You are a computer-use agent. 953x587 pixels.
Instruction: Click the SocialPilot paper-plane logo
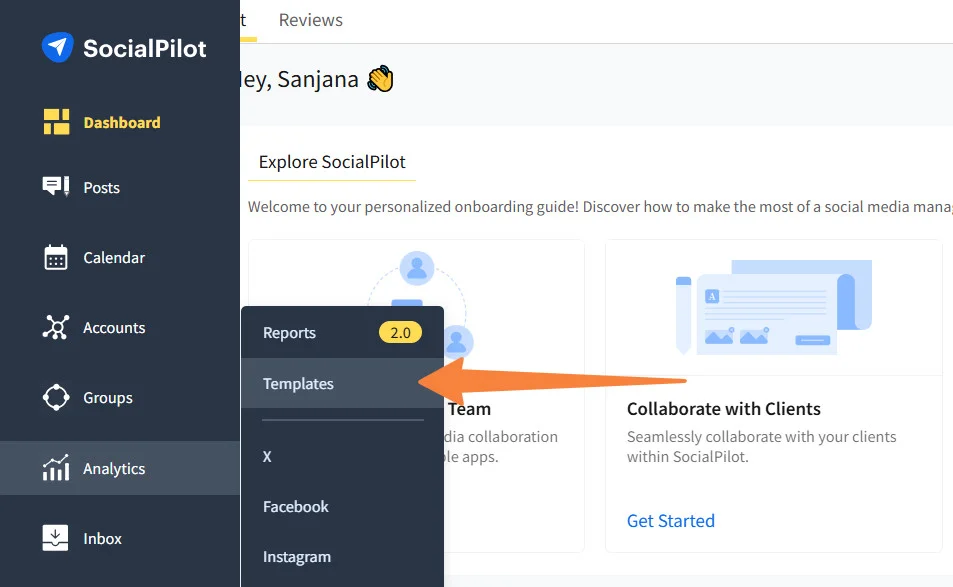tap(53, 47)
